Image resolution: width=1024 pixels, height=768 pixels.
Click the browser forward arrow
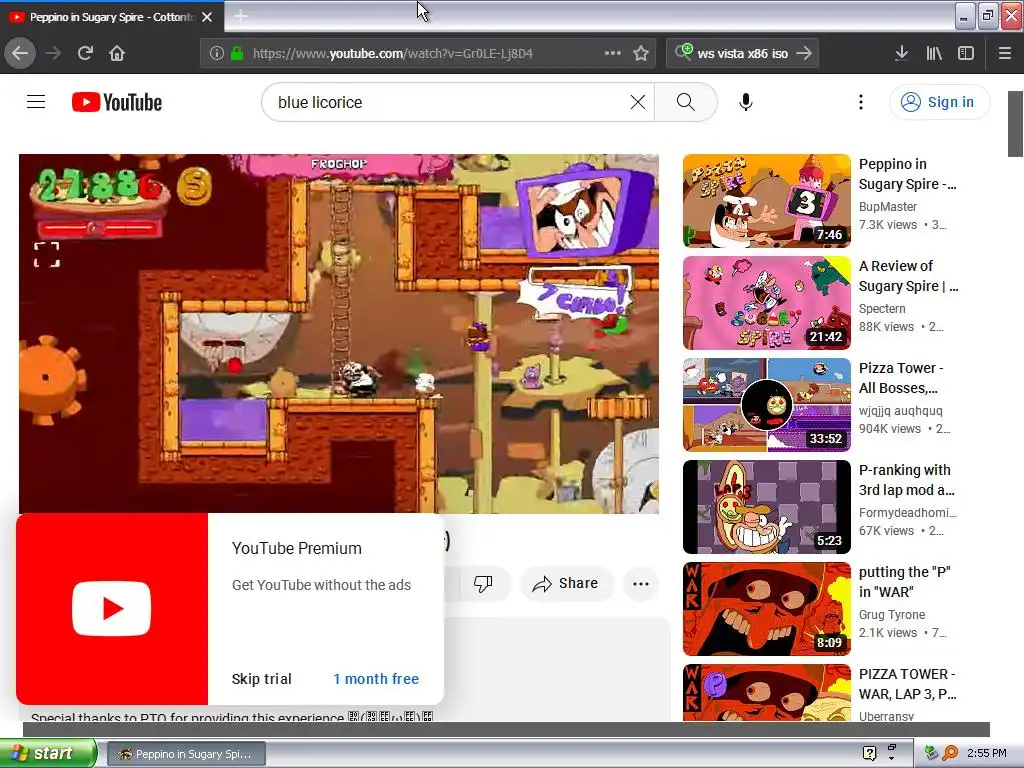53,54
